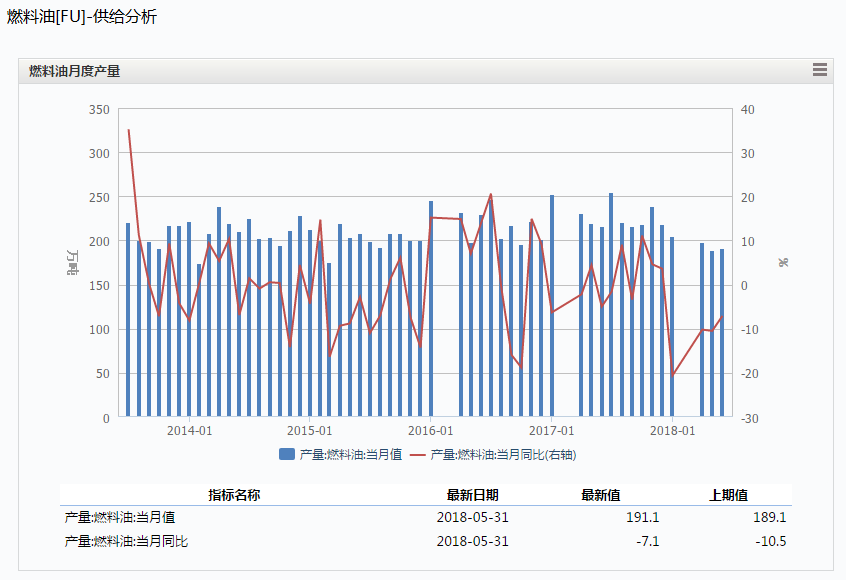846x580 pixels.
Task: Click the latest value 191.1 cell
Action: point(642,518)
